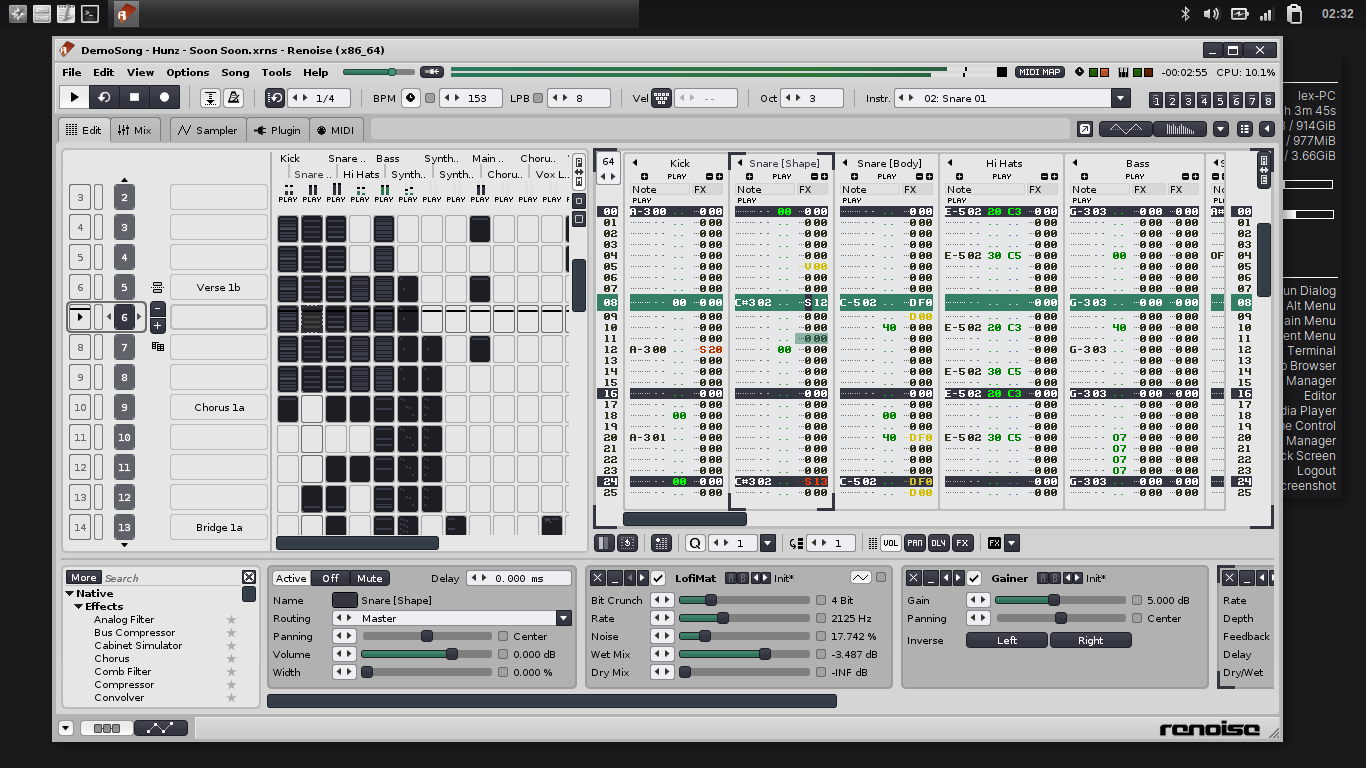Mute the Snare [Shape] track
This screenshot has width=1366, height=768.
pos(369,578)
